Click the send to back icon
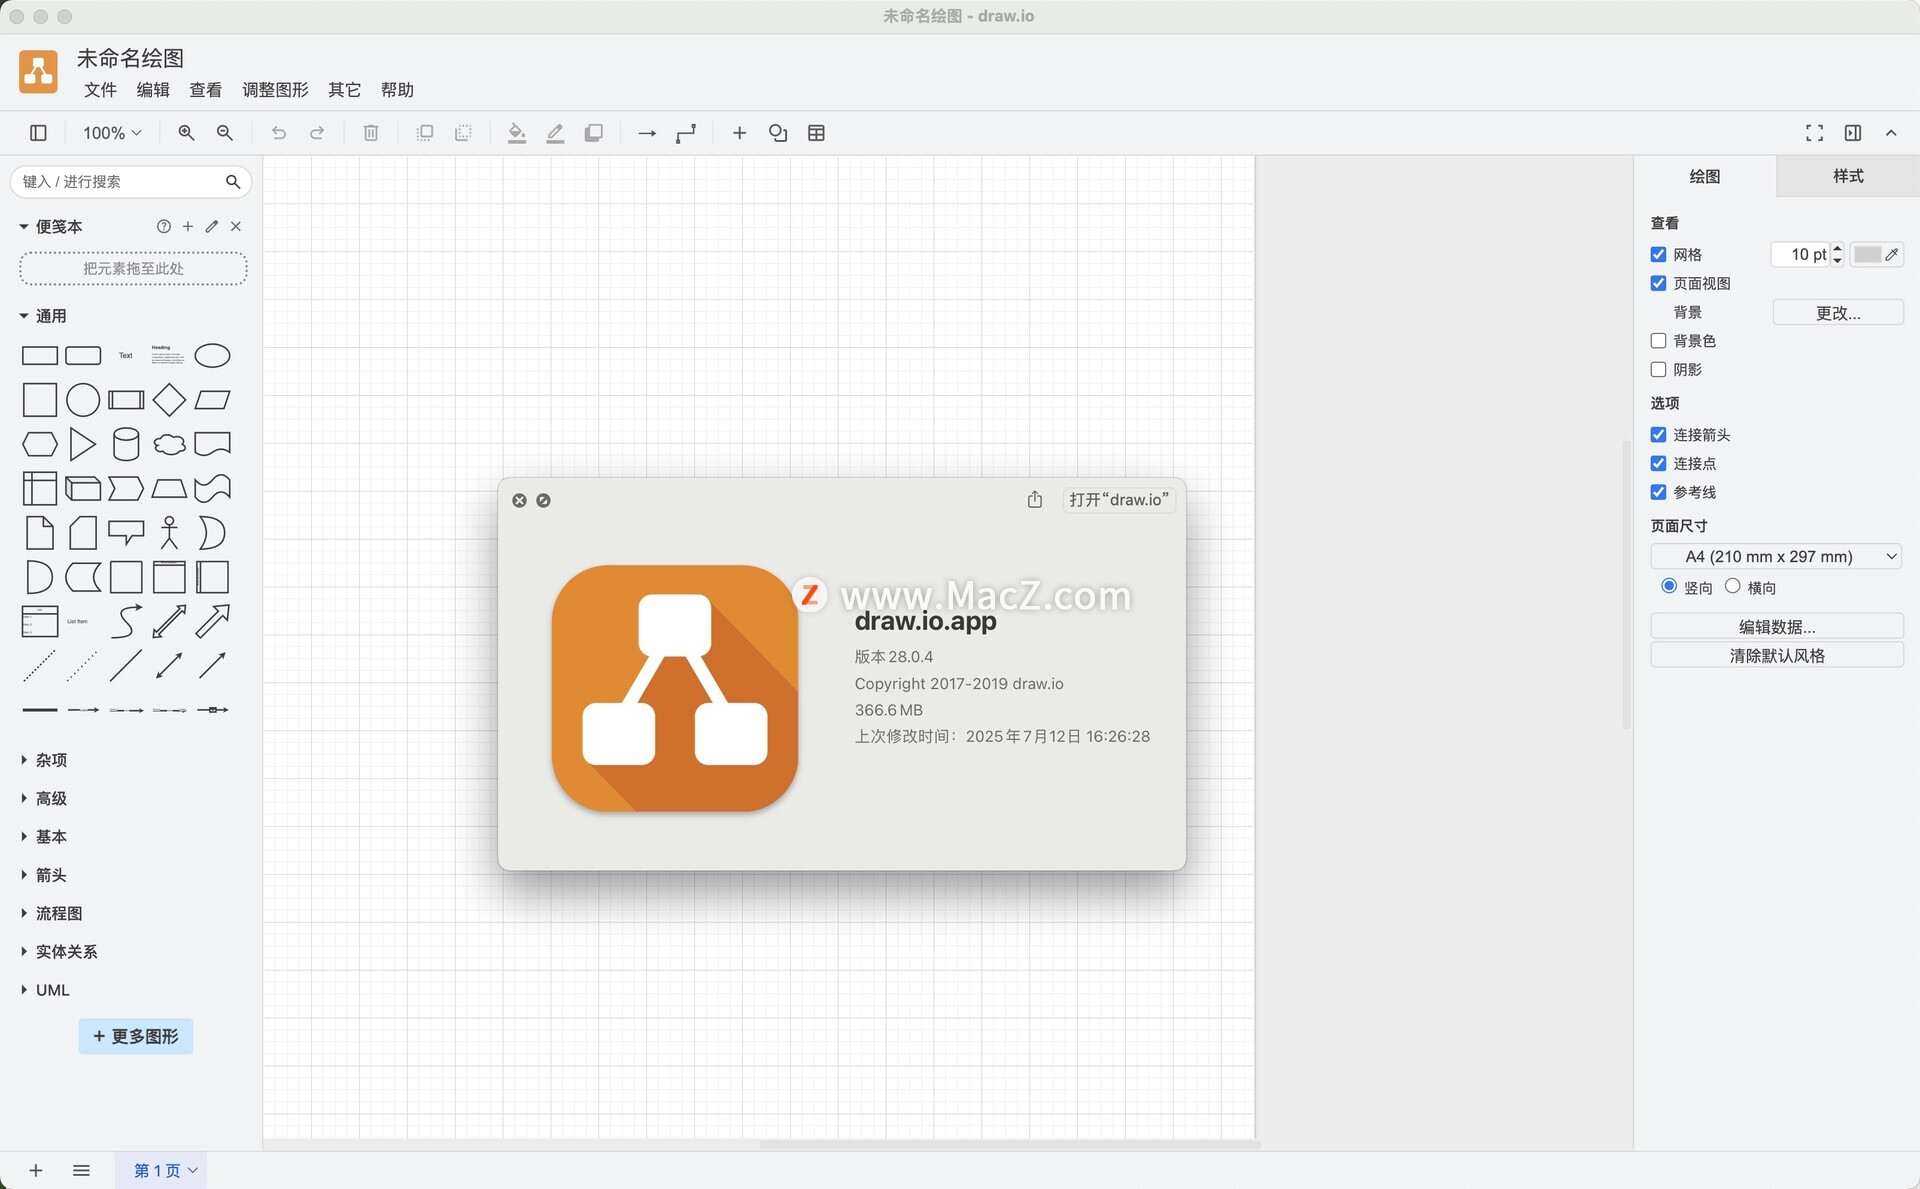 pos(463,133)
